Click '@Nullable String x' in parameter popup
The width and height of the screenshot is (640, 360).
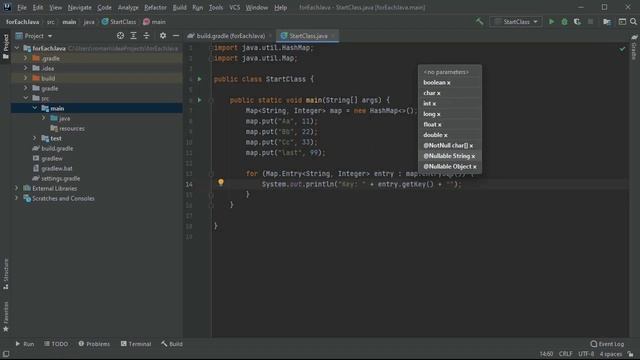tap(449, 156)
